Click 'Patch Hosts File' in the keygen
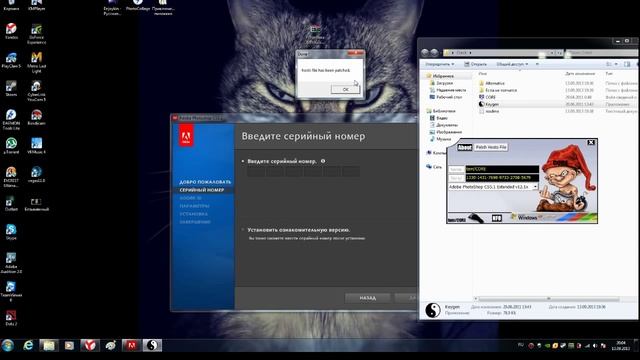This screenshot has width=640, height=360. pos(491,147)
